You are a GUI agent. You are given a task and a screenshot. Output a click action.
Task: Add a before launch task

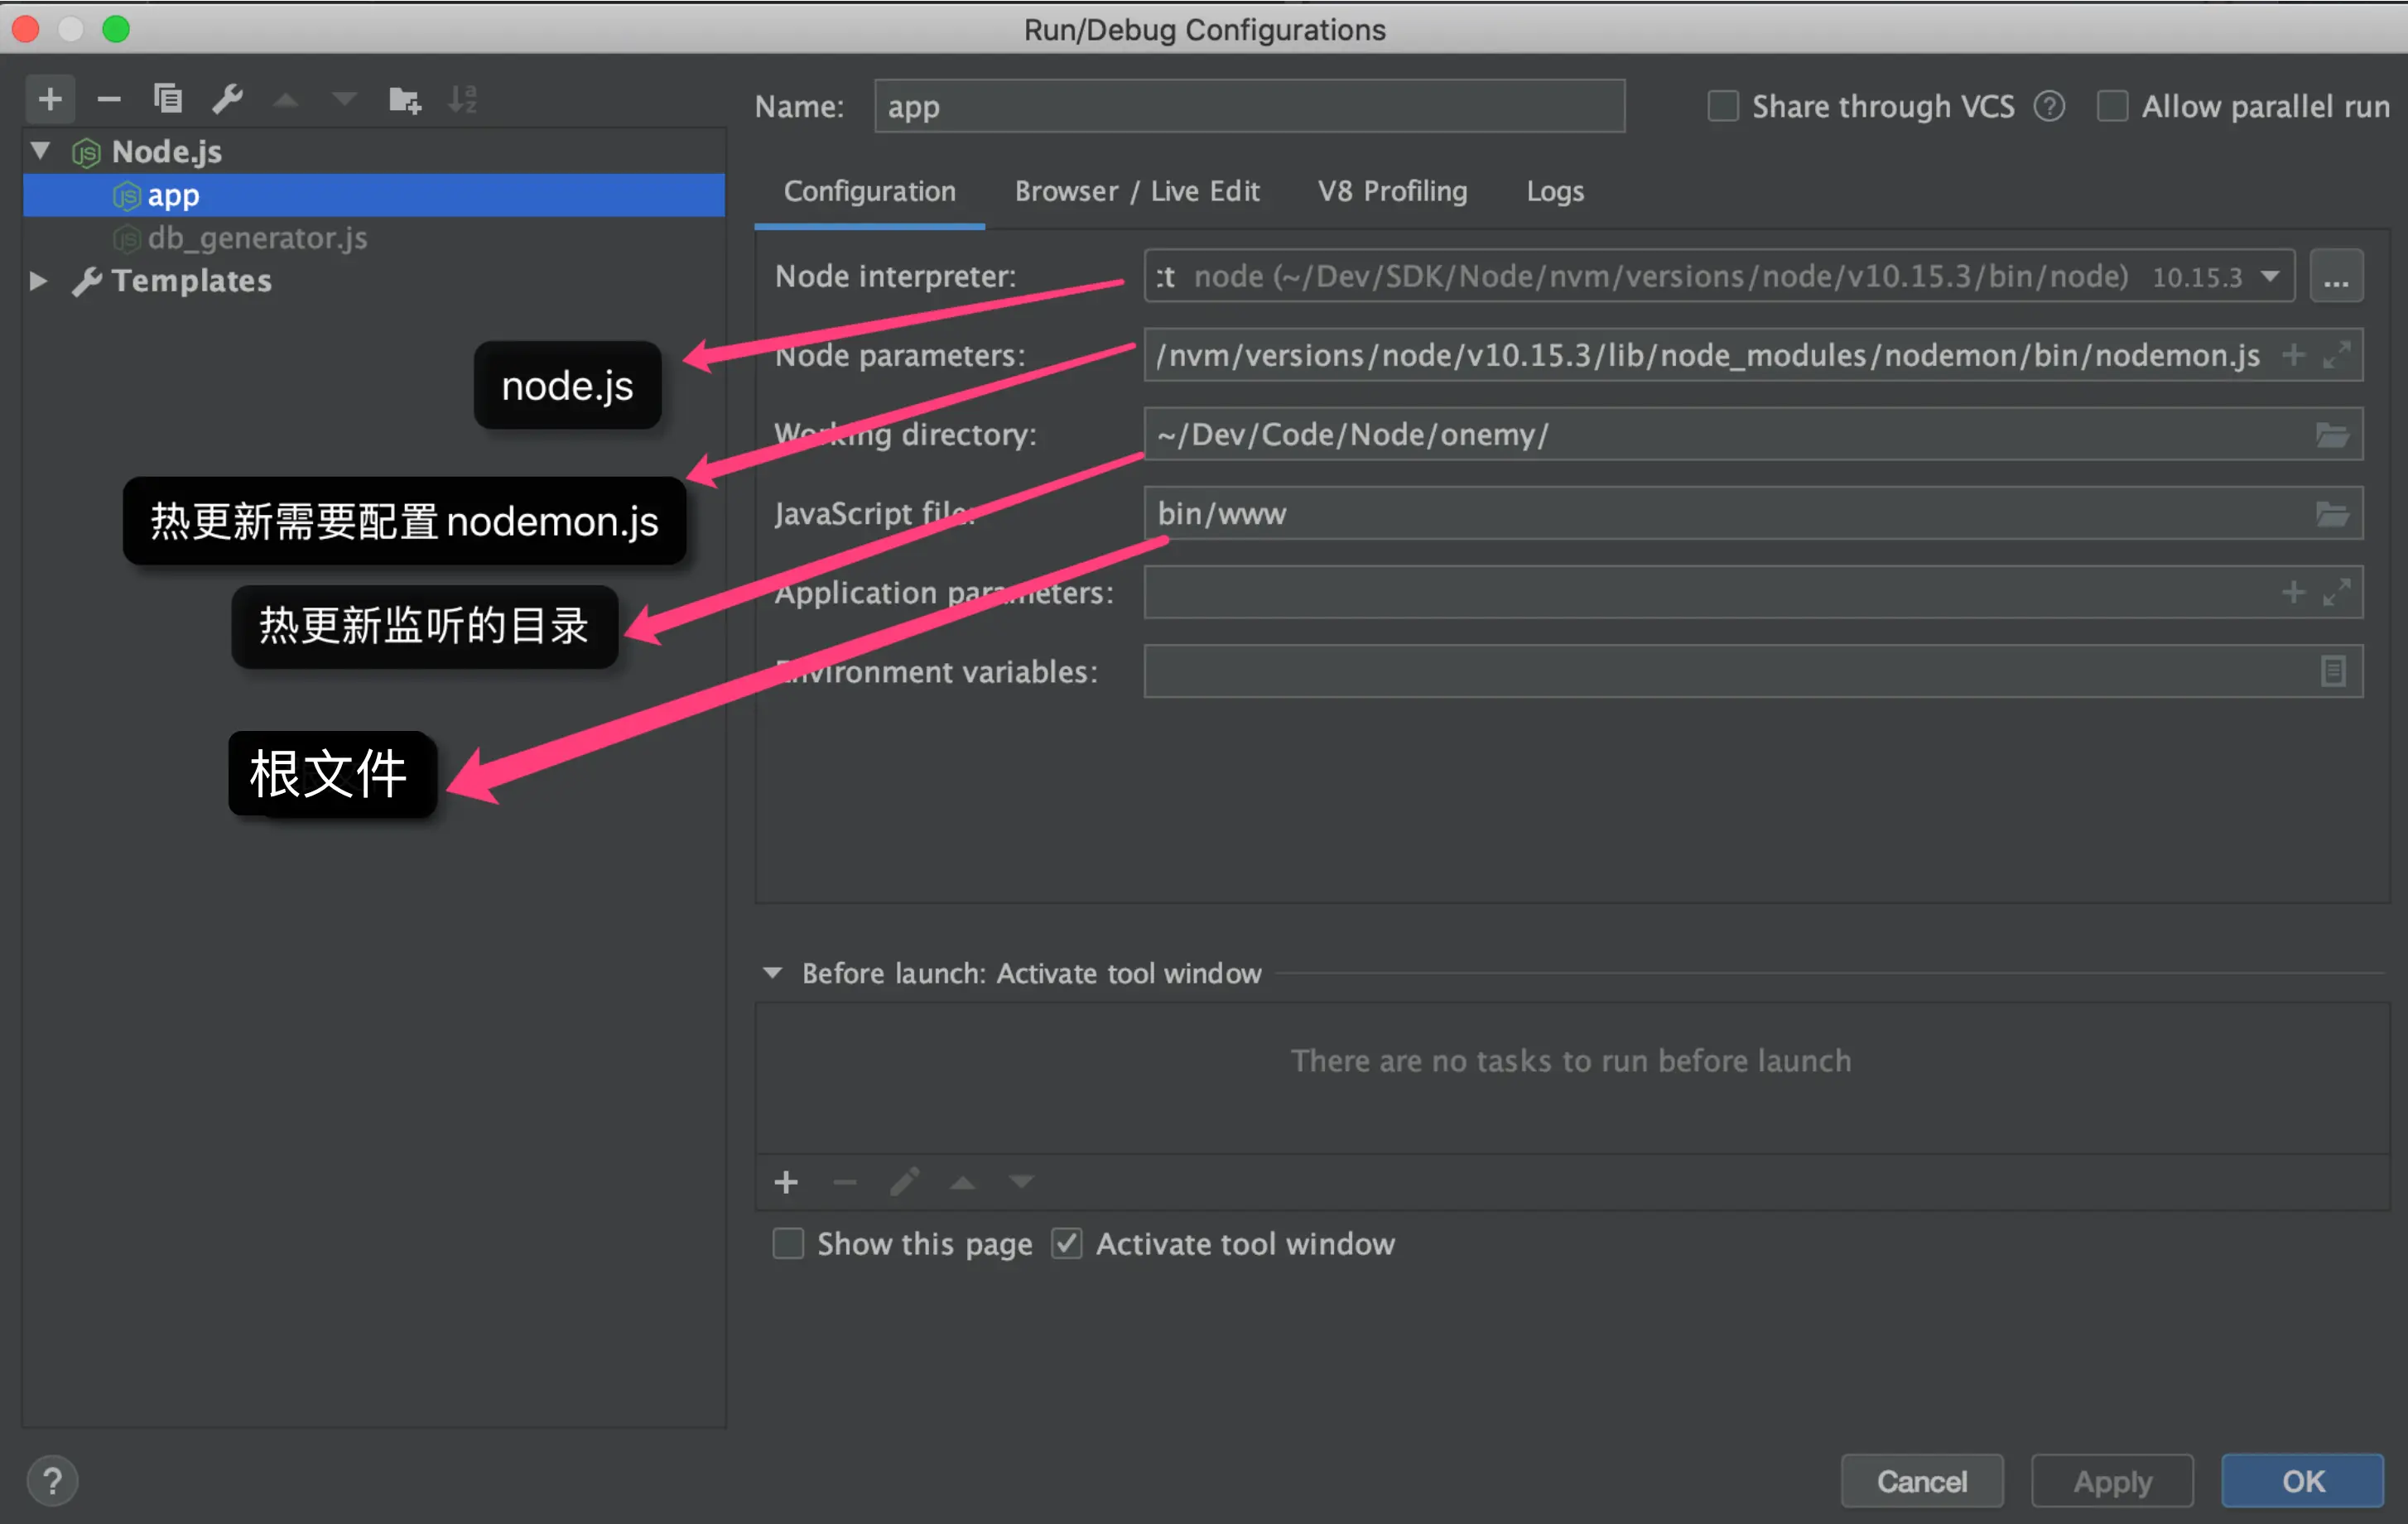pos(786,1182)
